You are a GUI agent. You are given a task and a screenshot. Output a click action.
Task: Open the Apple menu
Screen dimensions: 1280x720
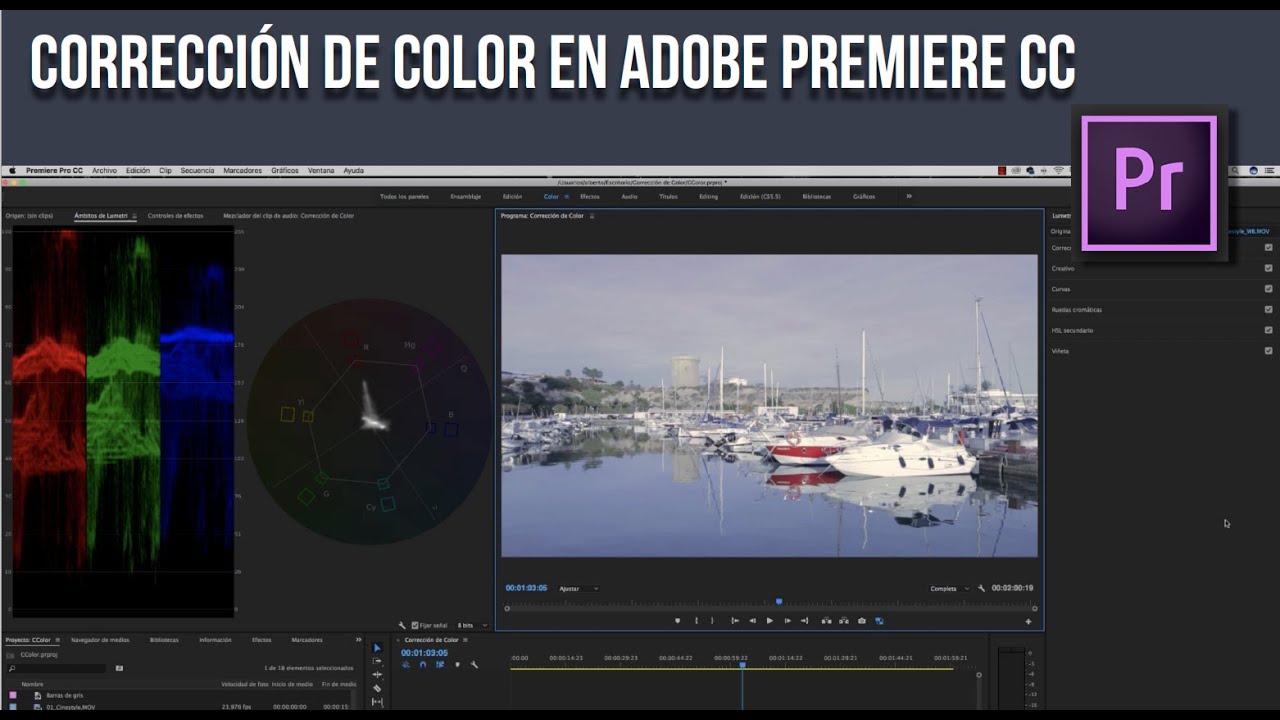point(11,171)
